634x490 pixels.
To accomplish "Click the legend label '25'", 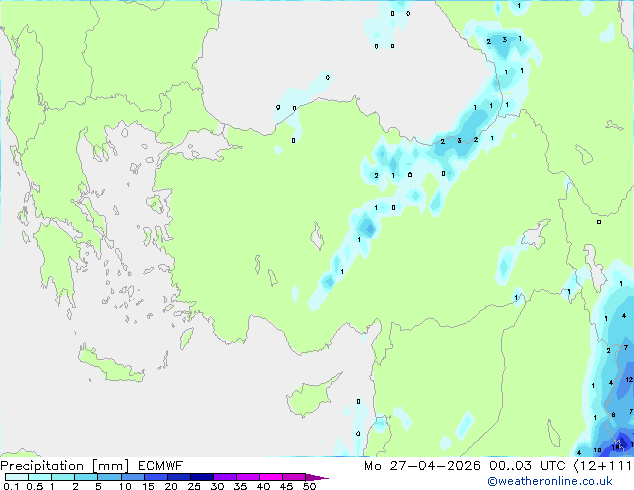I will [x=194, y=486].
